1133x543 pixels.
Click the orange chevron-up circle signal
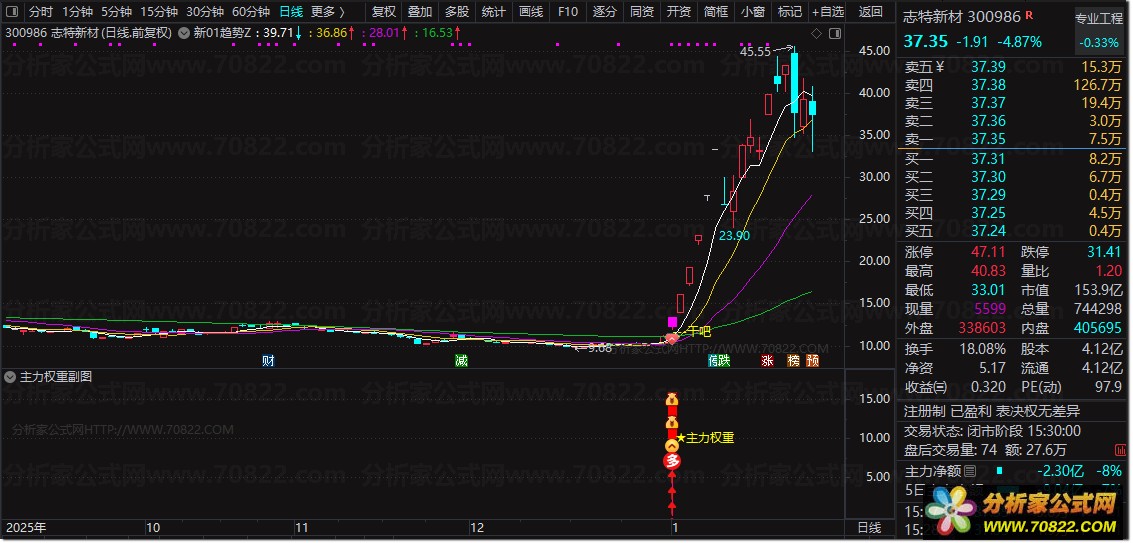[672, 445]
